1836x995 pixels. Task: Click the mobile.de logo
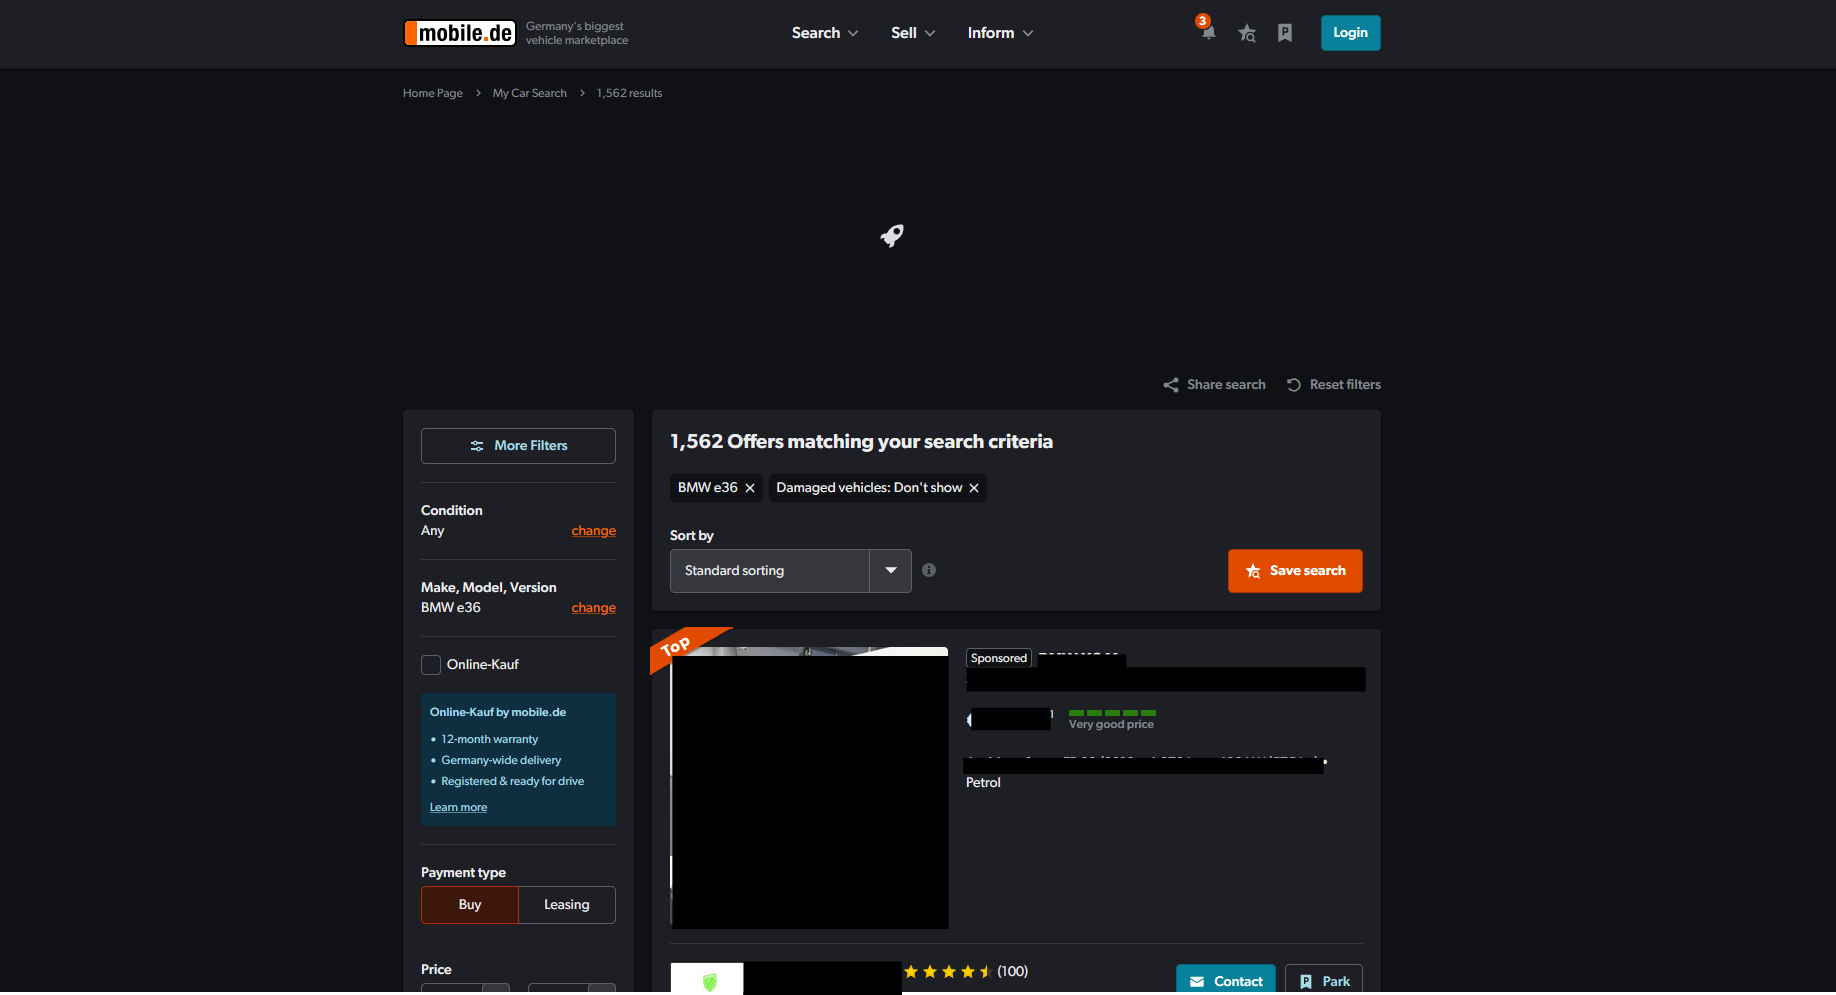(x=460, y=33)
